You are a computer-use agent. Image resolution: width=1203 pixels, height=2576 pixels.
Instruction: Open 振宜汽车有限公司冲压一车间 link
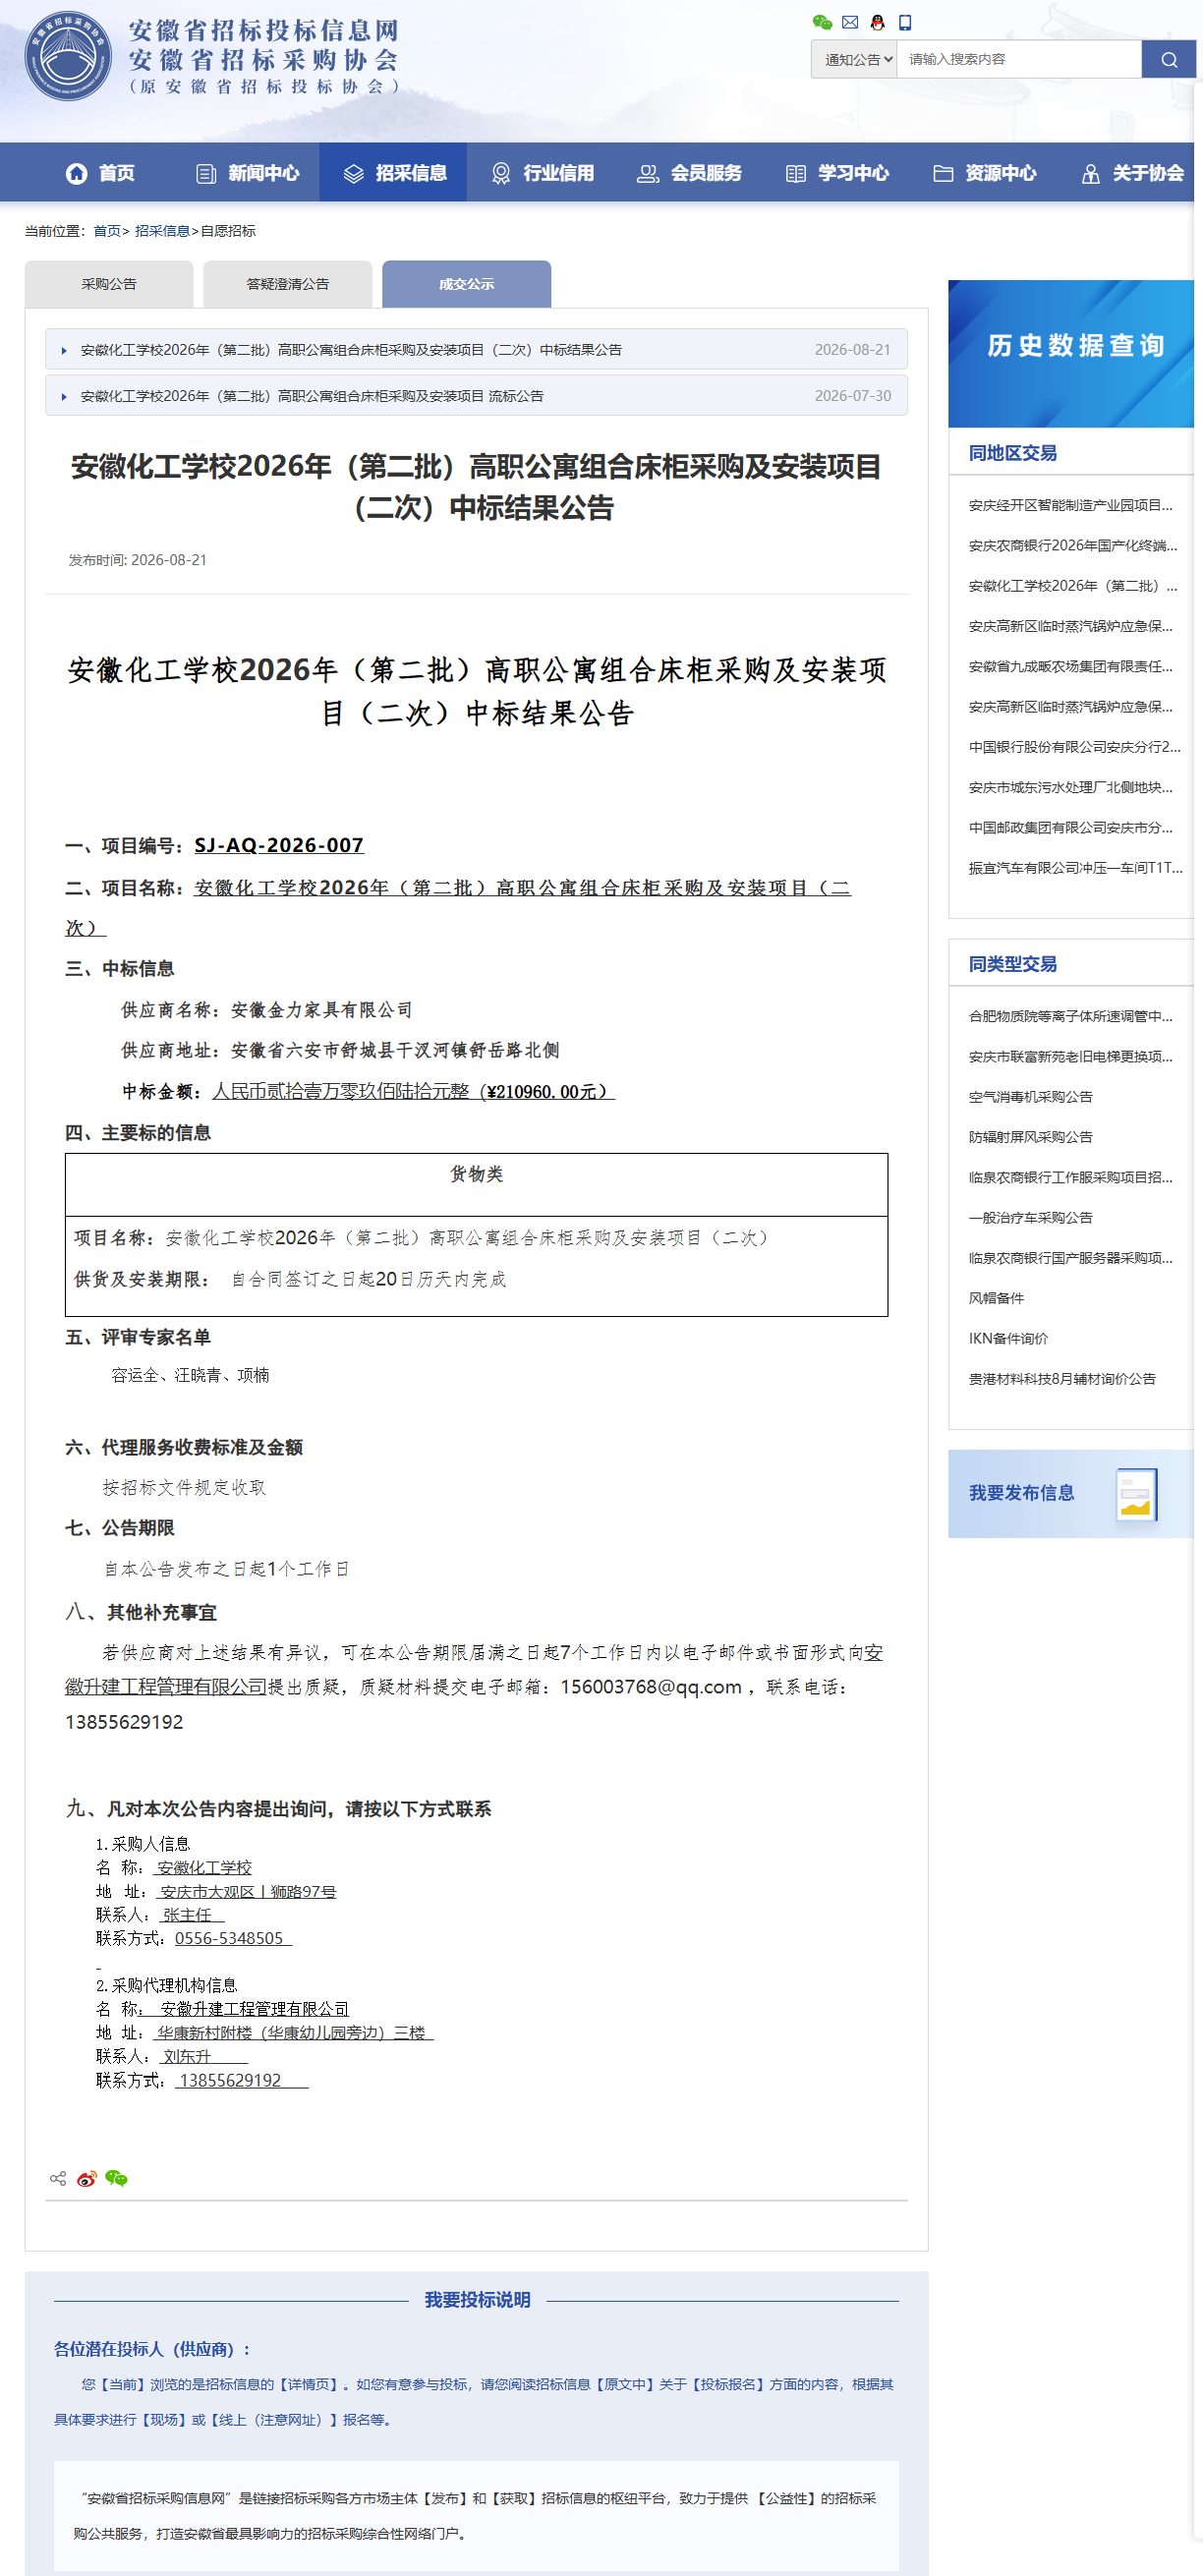point(1075,868)
